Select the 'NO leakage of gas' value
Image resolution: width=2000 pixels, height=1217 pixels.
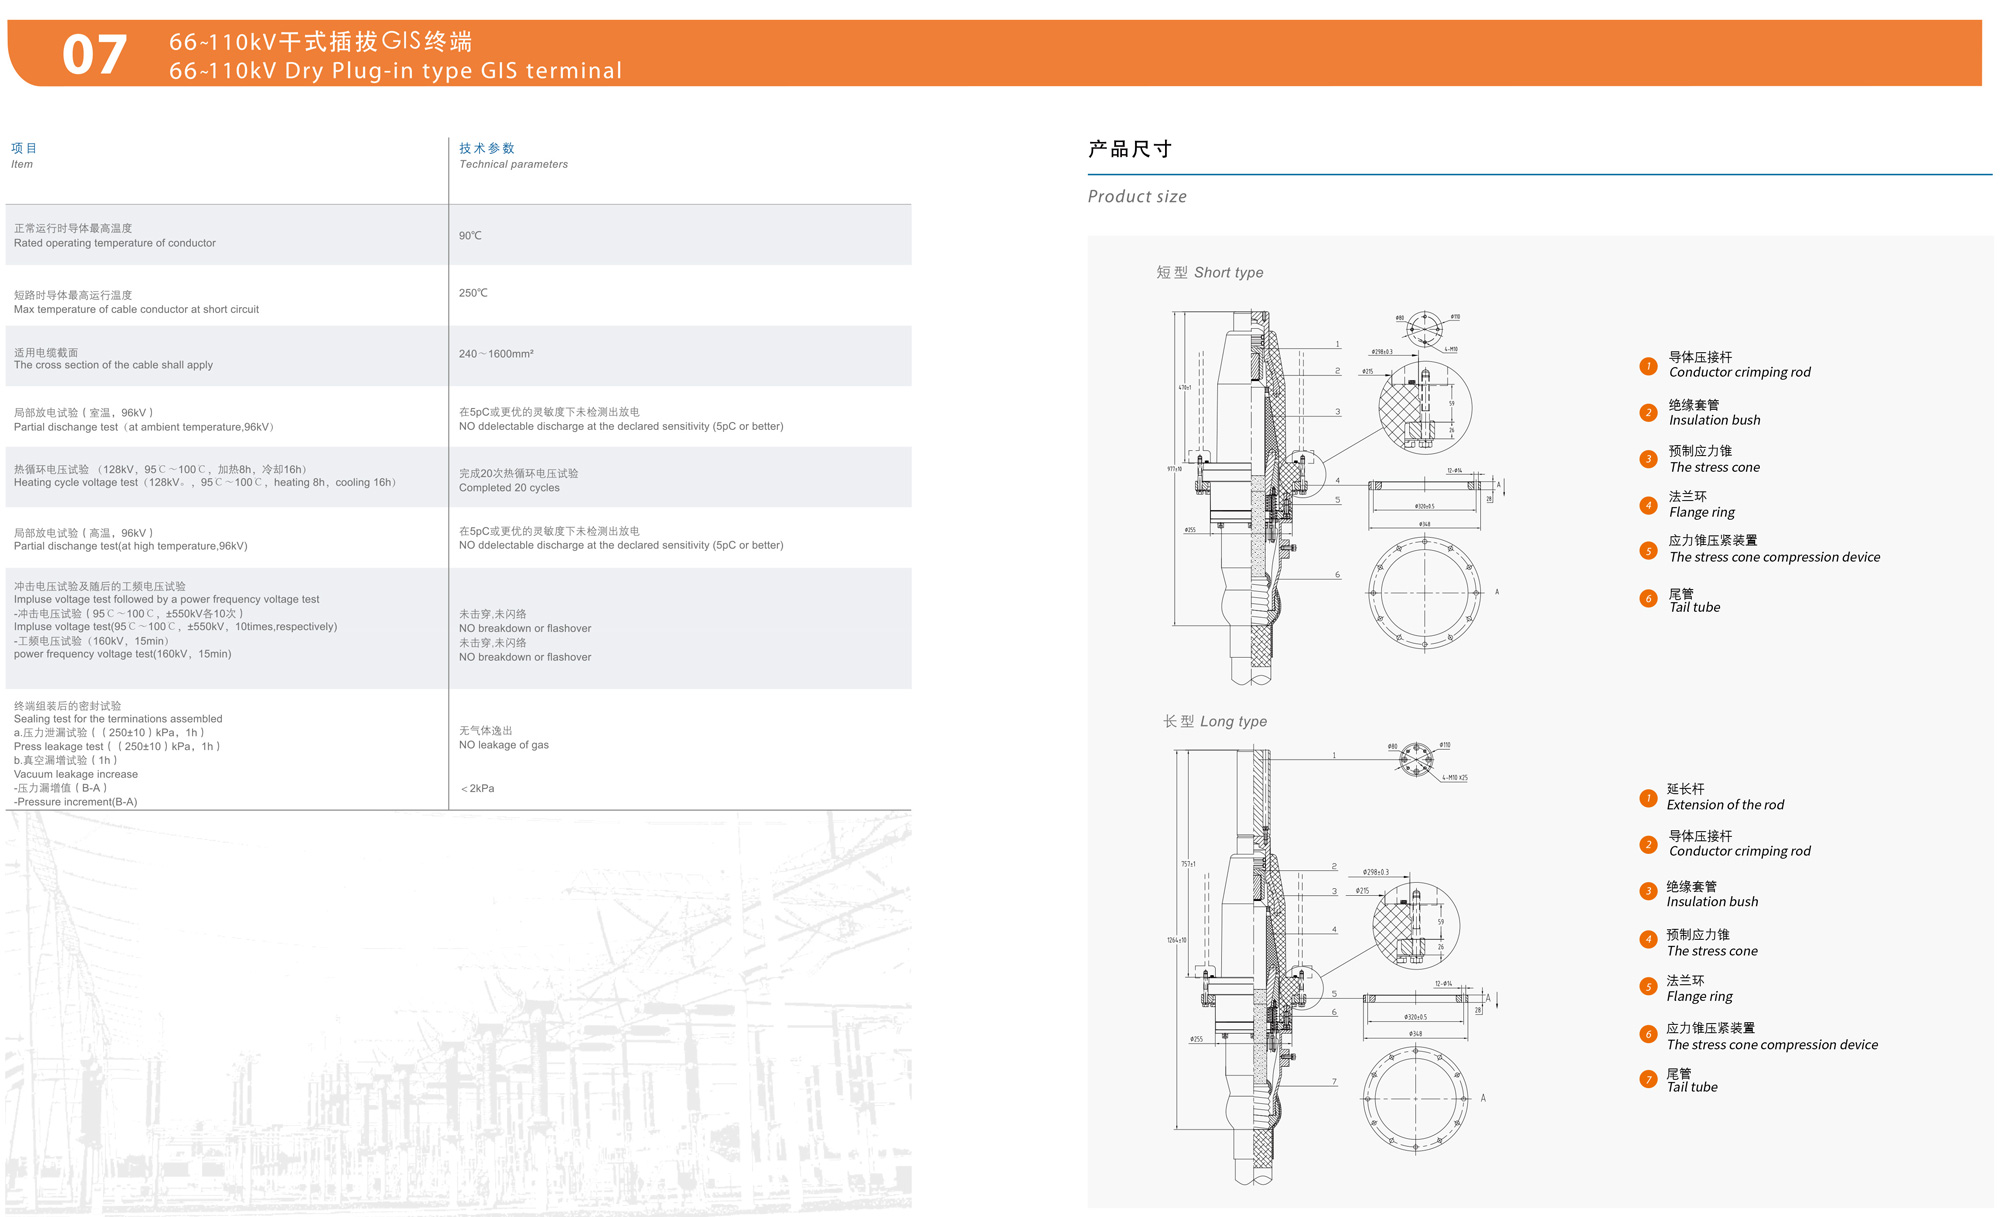tap(504, 745)
